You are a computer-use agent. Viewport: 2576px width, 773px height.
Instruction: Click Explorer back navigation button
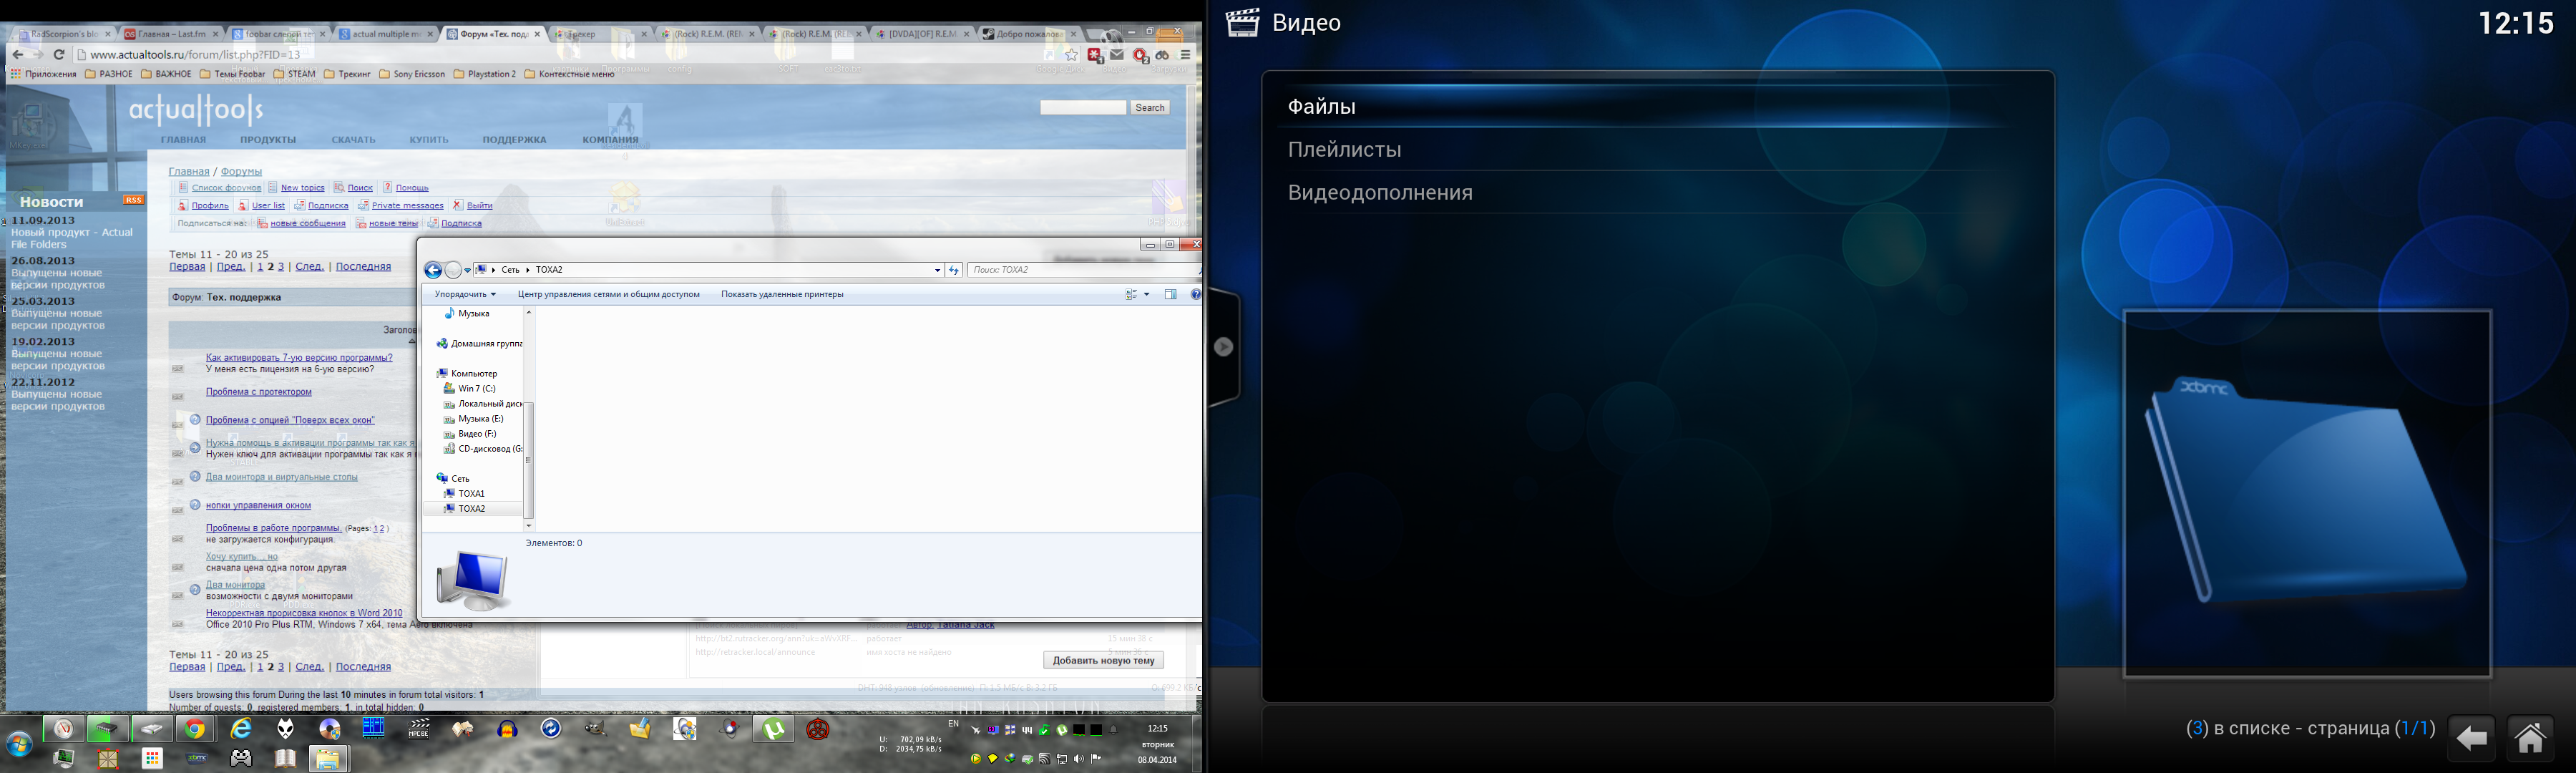433,270
